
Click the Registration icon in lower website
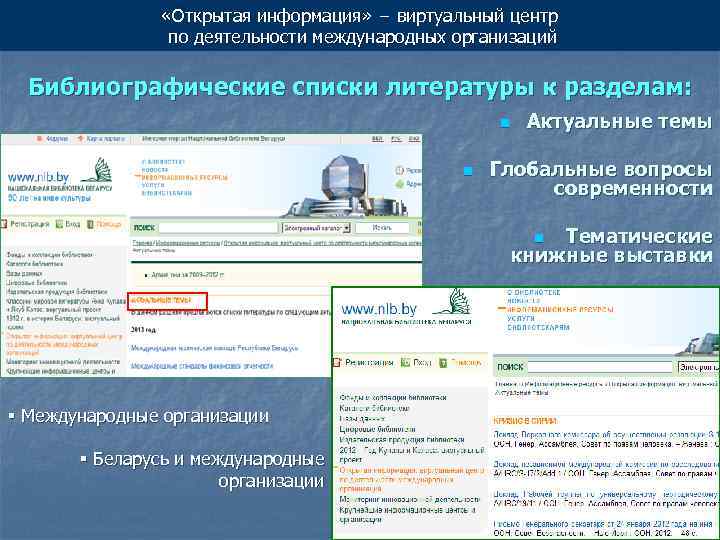tap(338, 363)
